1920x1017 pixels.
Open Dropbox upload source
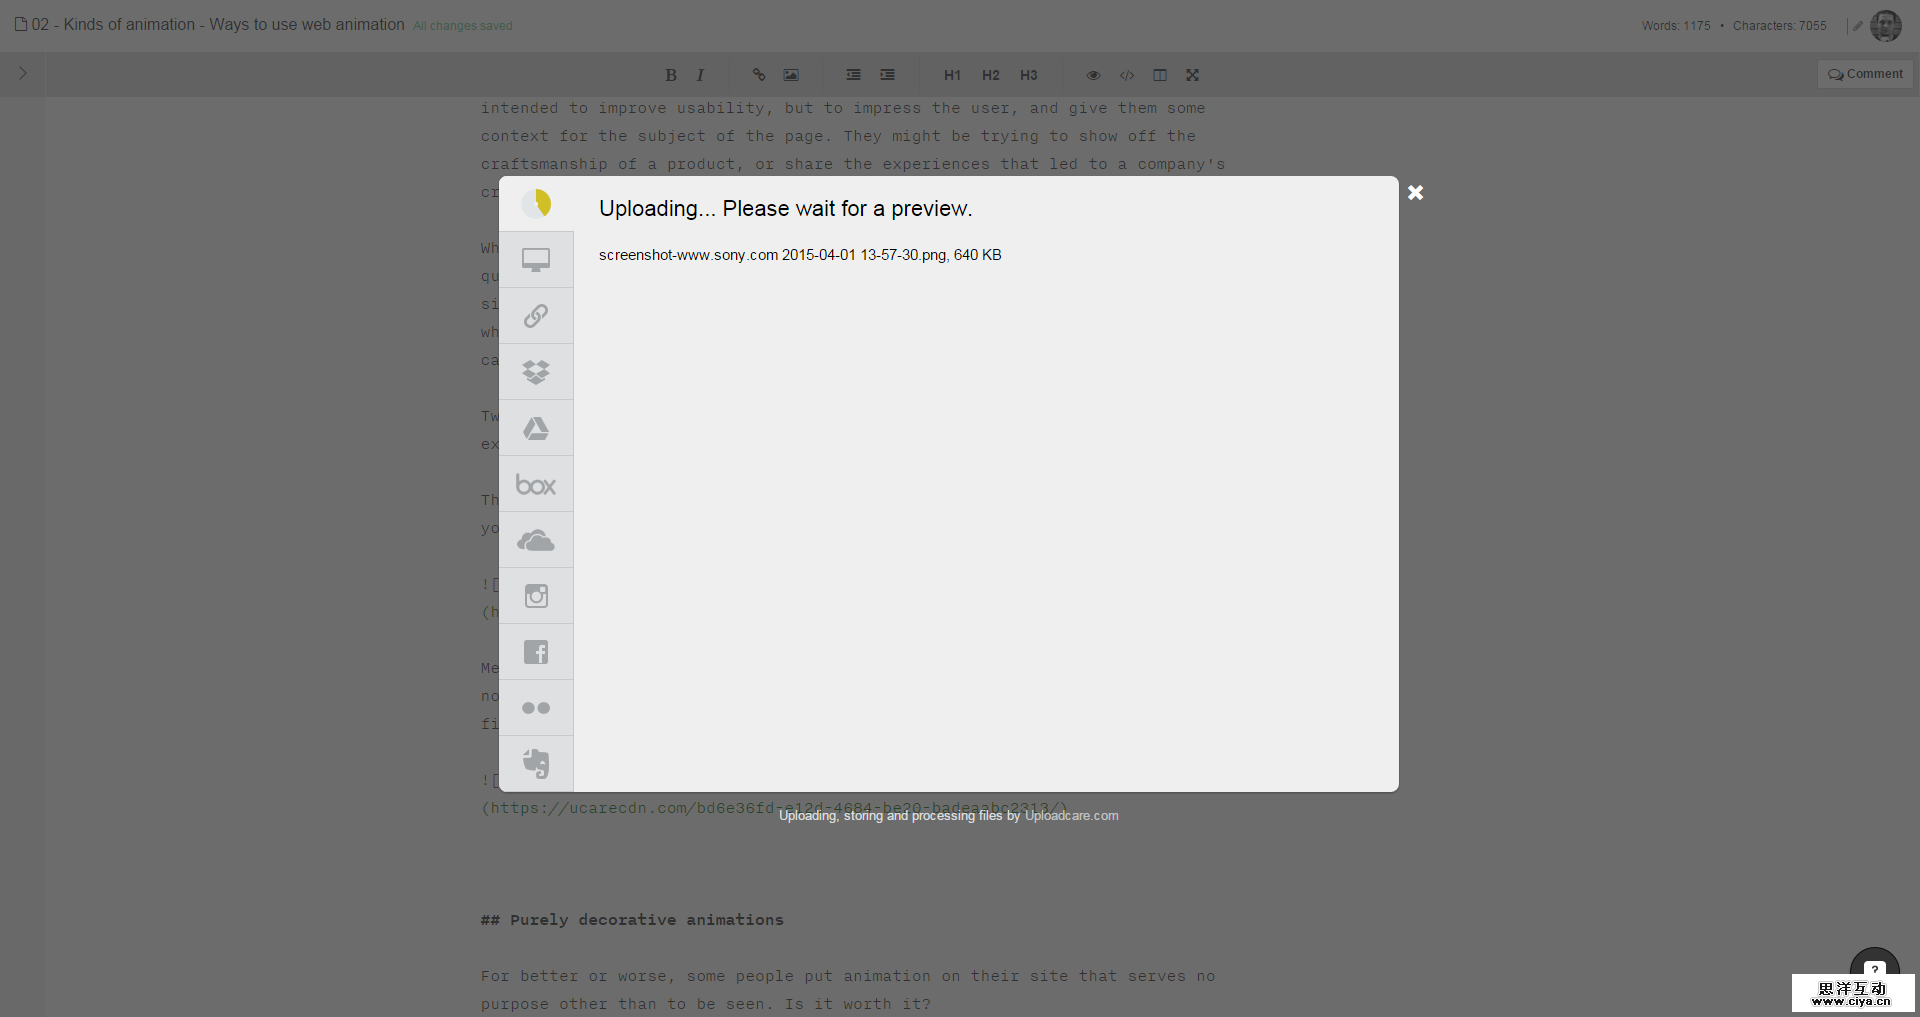(x=536, y=372)
